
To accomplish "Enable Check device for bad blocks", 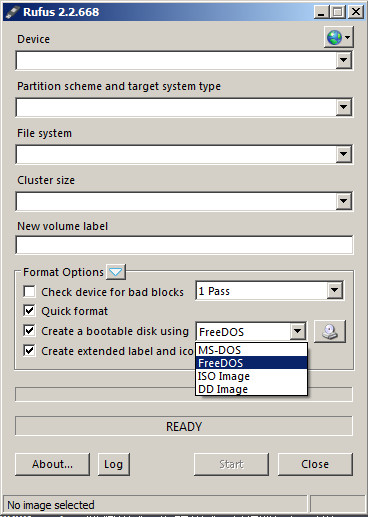I will tap(29, 291).
